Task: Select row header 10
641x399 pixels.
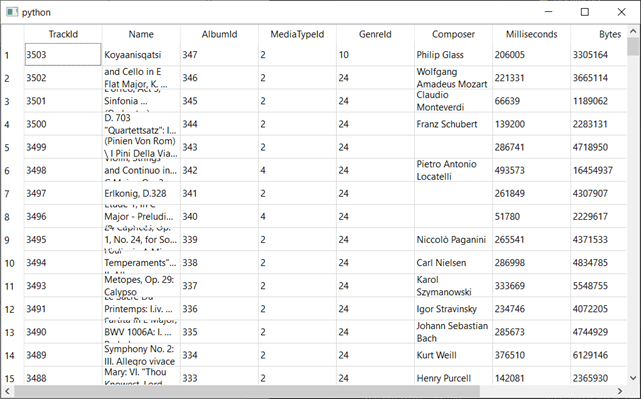Action: tap(13, 263)
